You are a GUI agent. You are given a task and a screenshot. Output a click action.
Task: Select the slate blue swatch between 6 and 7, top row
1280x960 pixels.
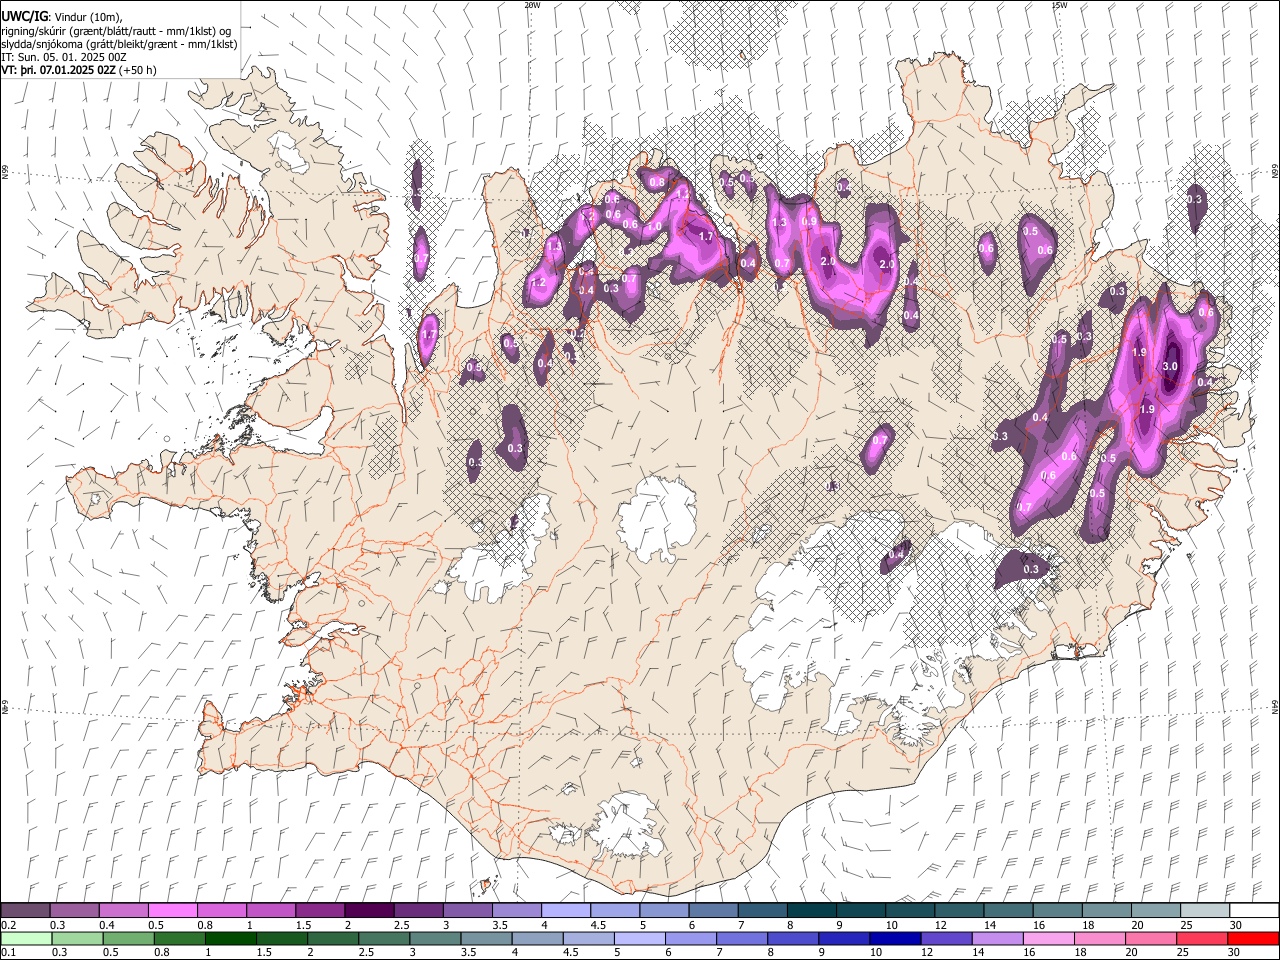(x=713, y=910)
